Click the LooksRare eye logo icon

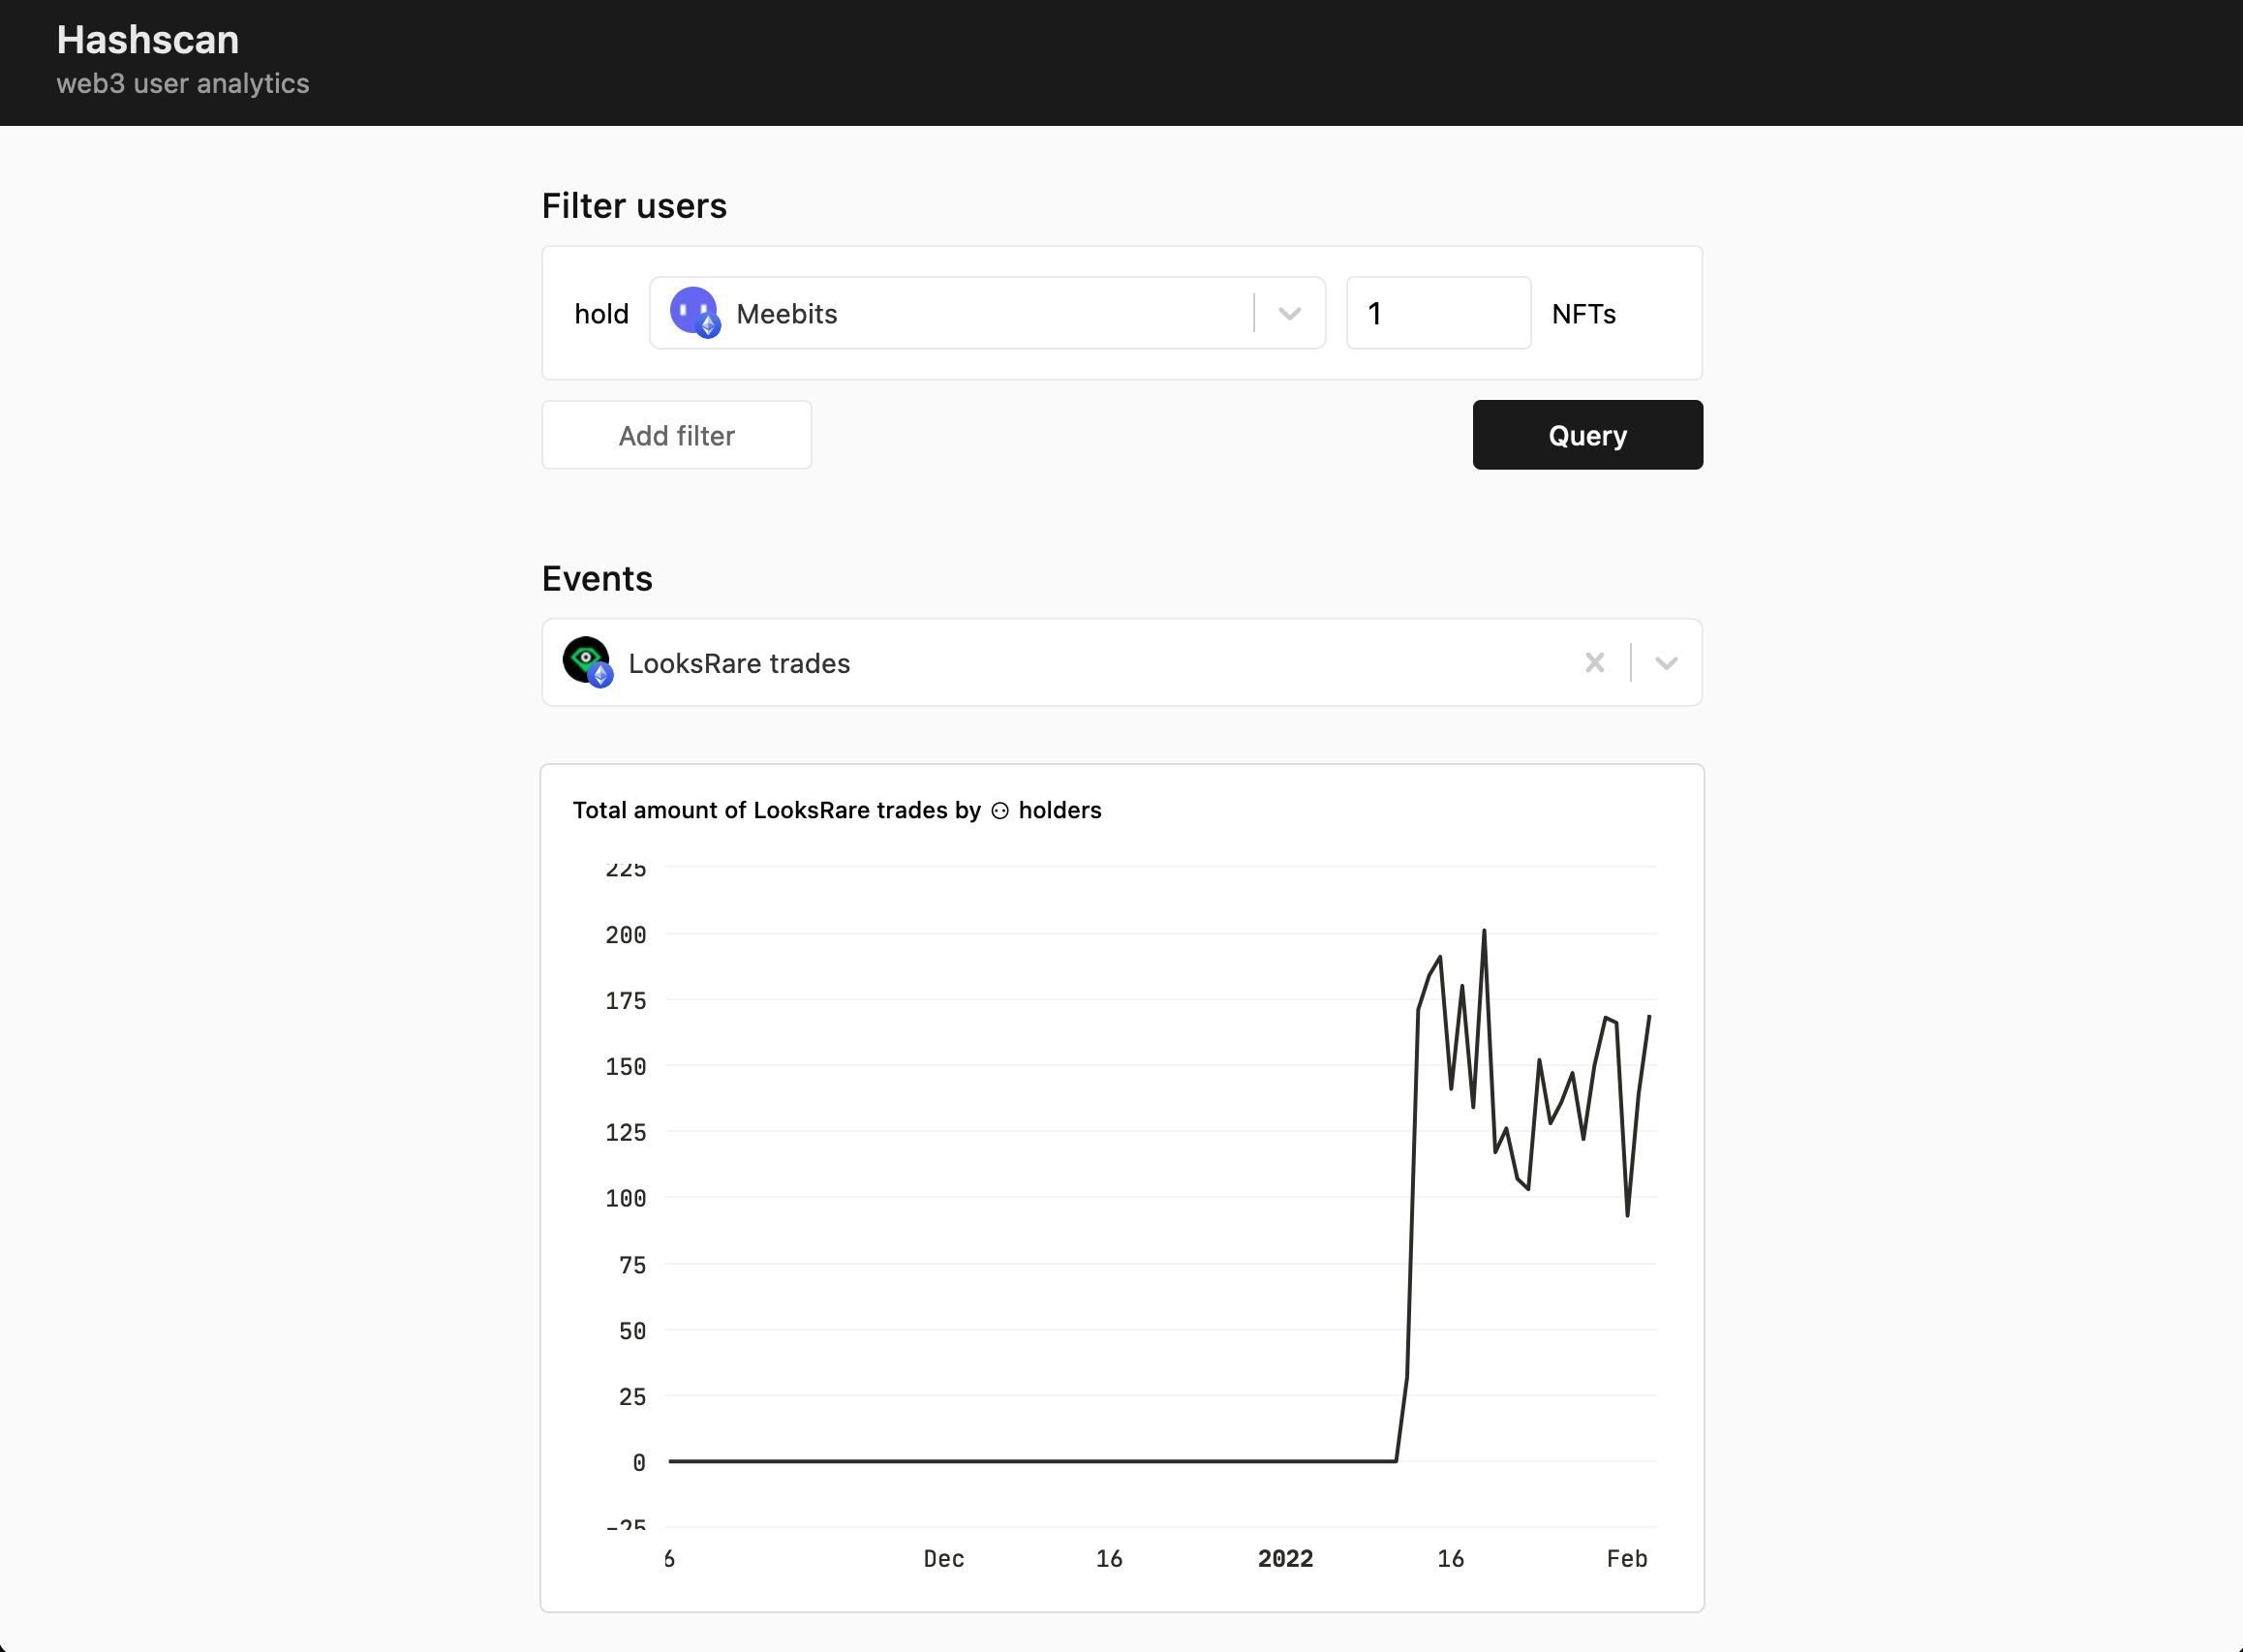pos(588,662)
